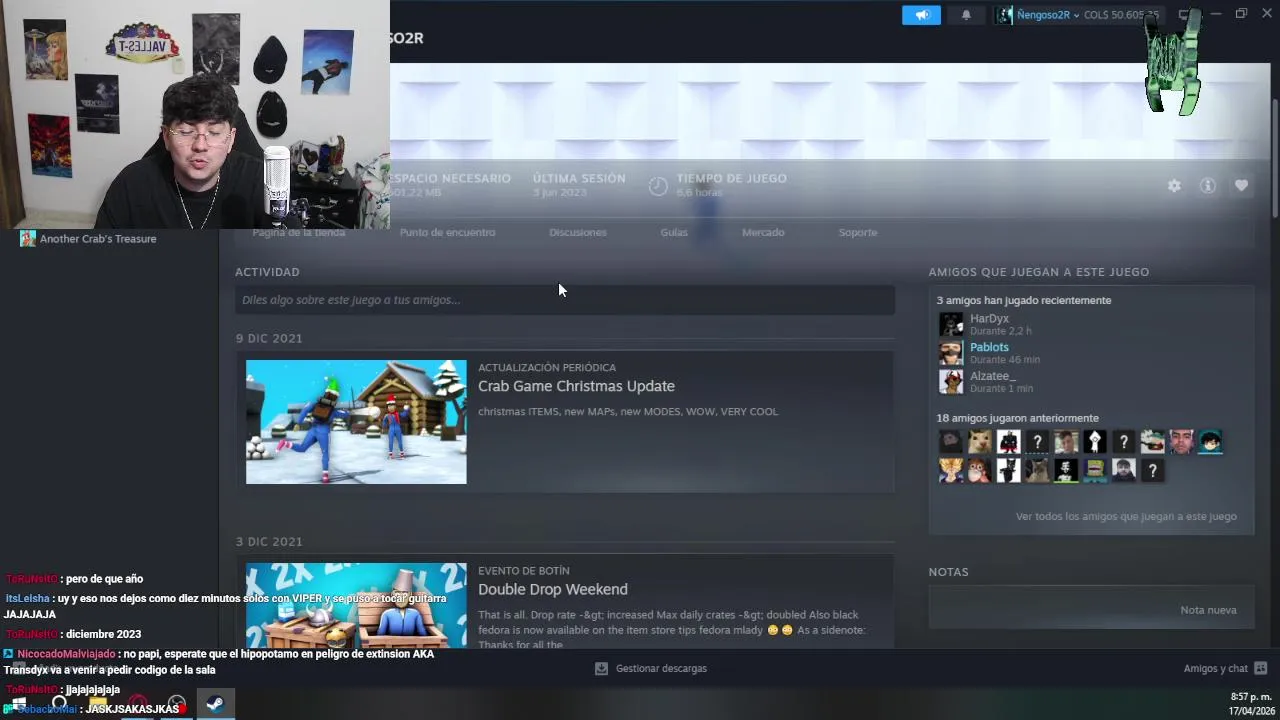The image size is (1280, 720).
Task: Open Página de la tienda tab
Action: pyautogui.click(x=298, y=232)
